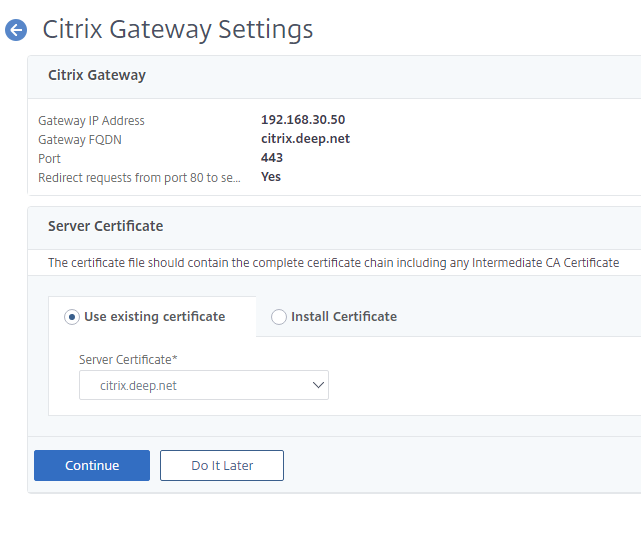Click the Gateway FQDN value citrix.deep.net

tap(305, 139)
